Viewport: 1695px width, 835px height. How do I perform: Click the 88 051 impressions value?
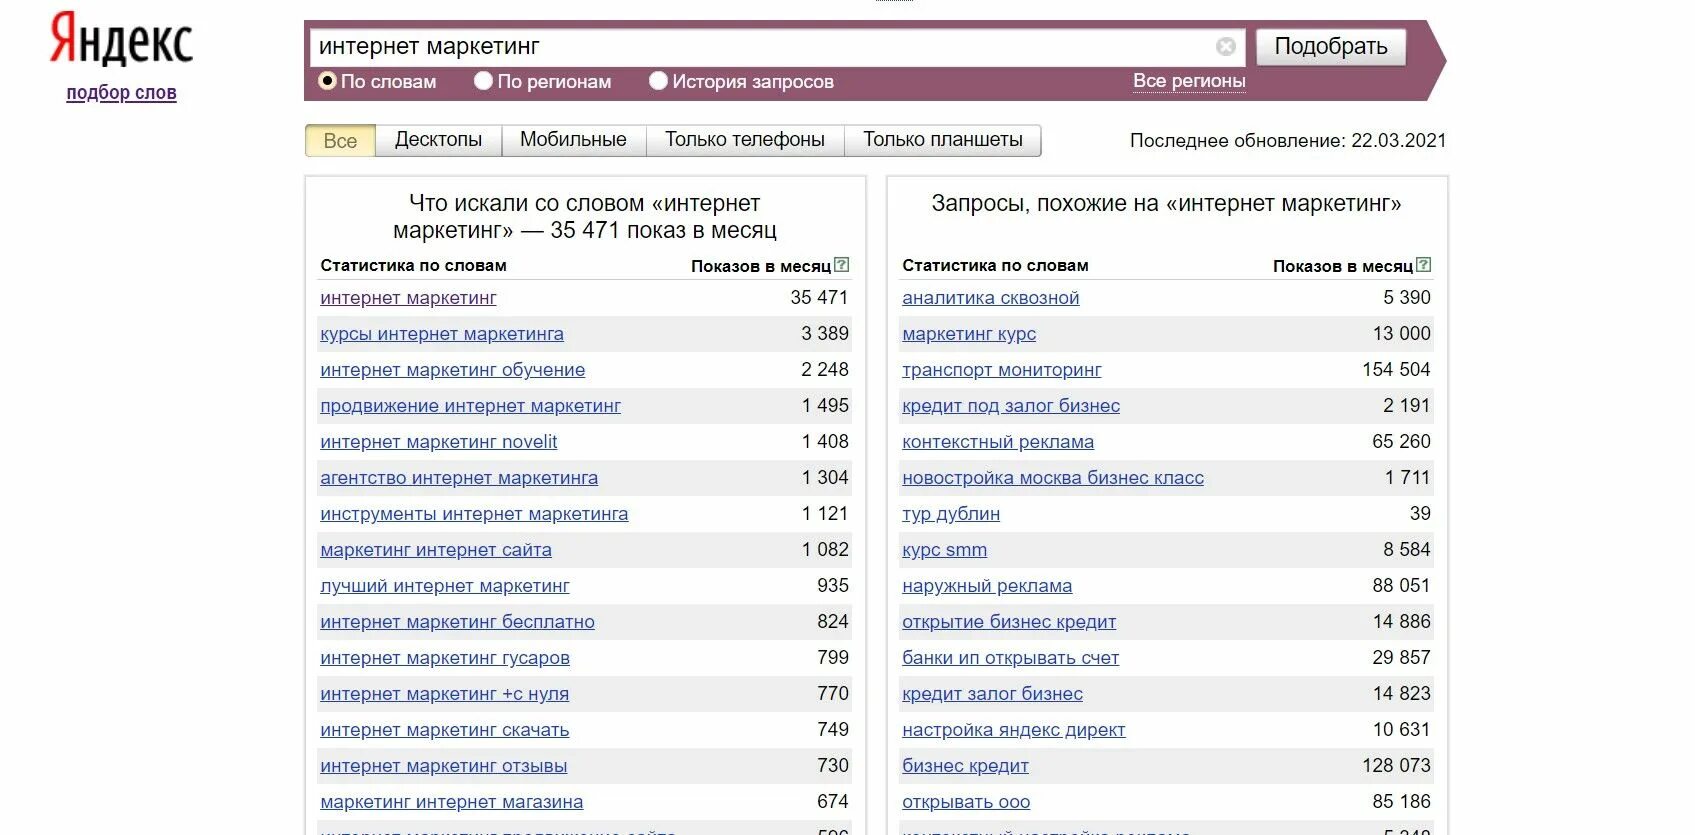pyautogui.click(x=1401, y=586)
